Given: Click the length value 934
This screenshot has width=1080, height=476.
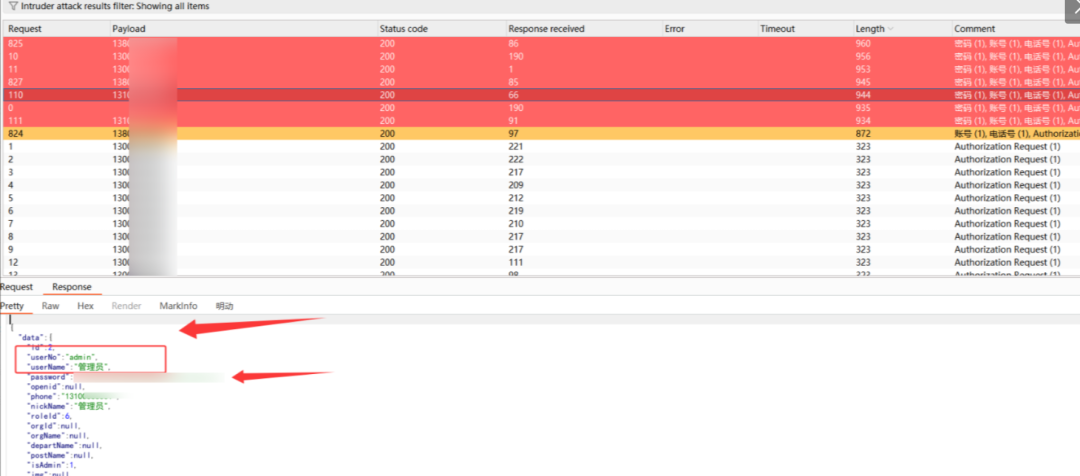Looking at the screenshot, I should point(863,121).
